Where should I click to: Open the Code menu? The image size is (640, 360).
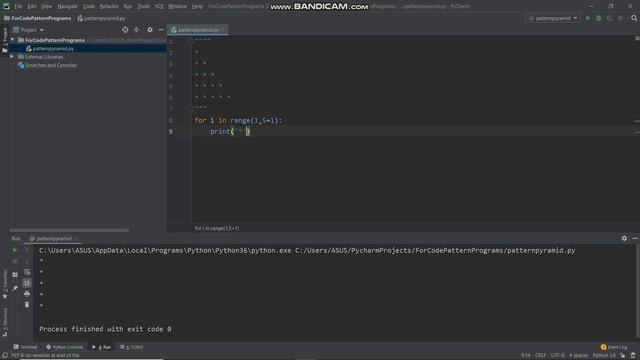[x=89, y=7]
